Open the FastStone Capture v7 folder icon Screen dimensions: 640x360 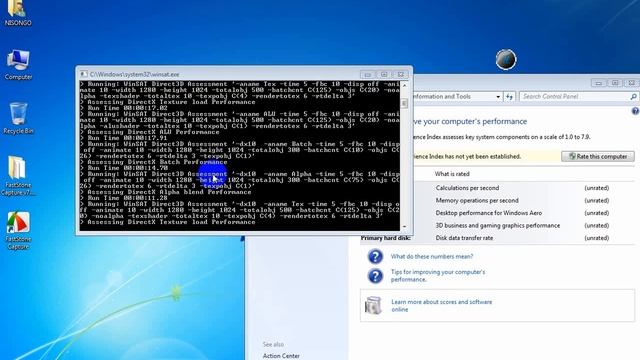(x=18, y=176)
